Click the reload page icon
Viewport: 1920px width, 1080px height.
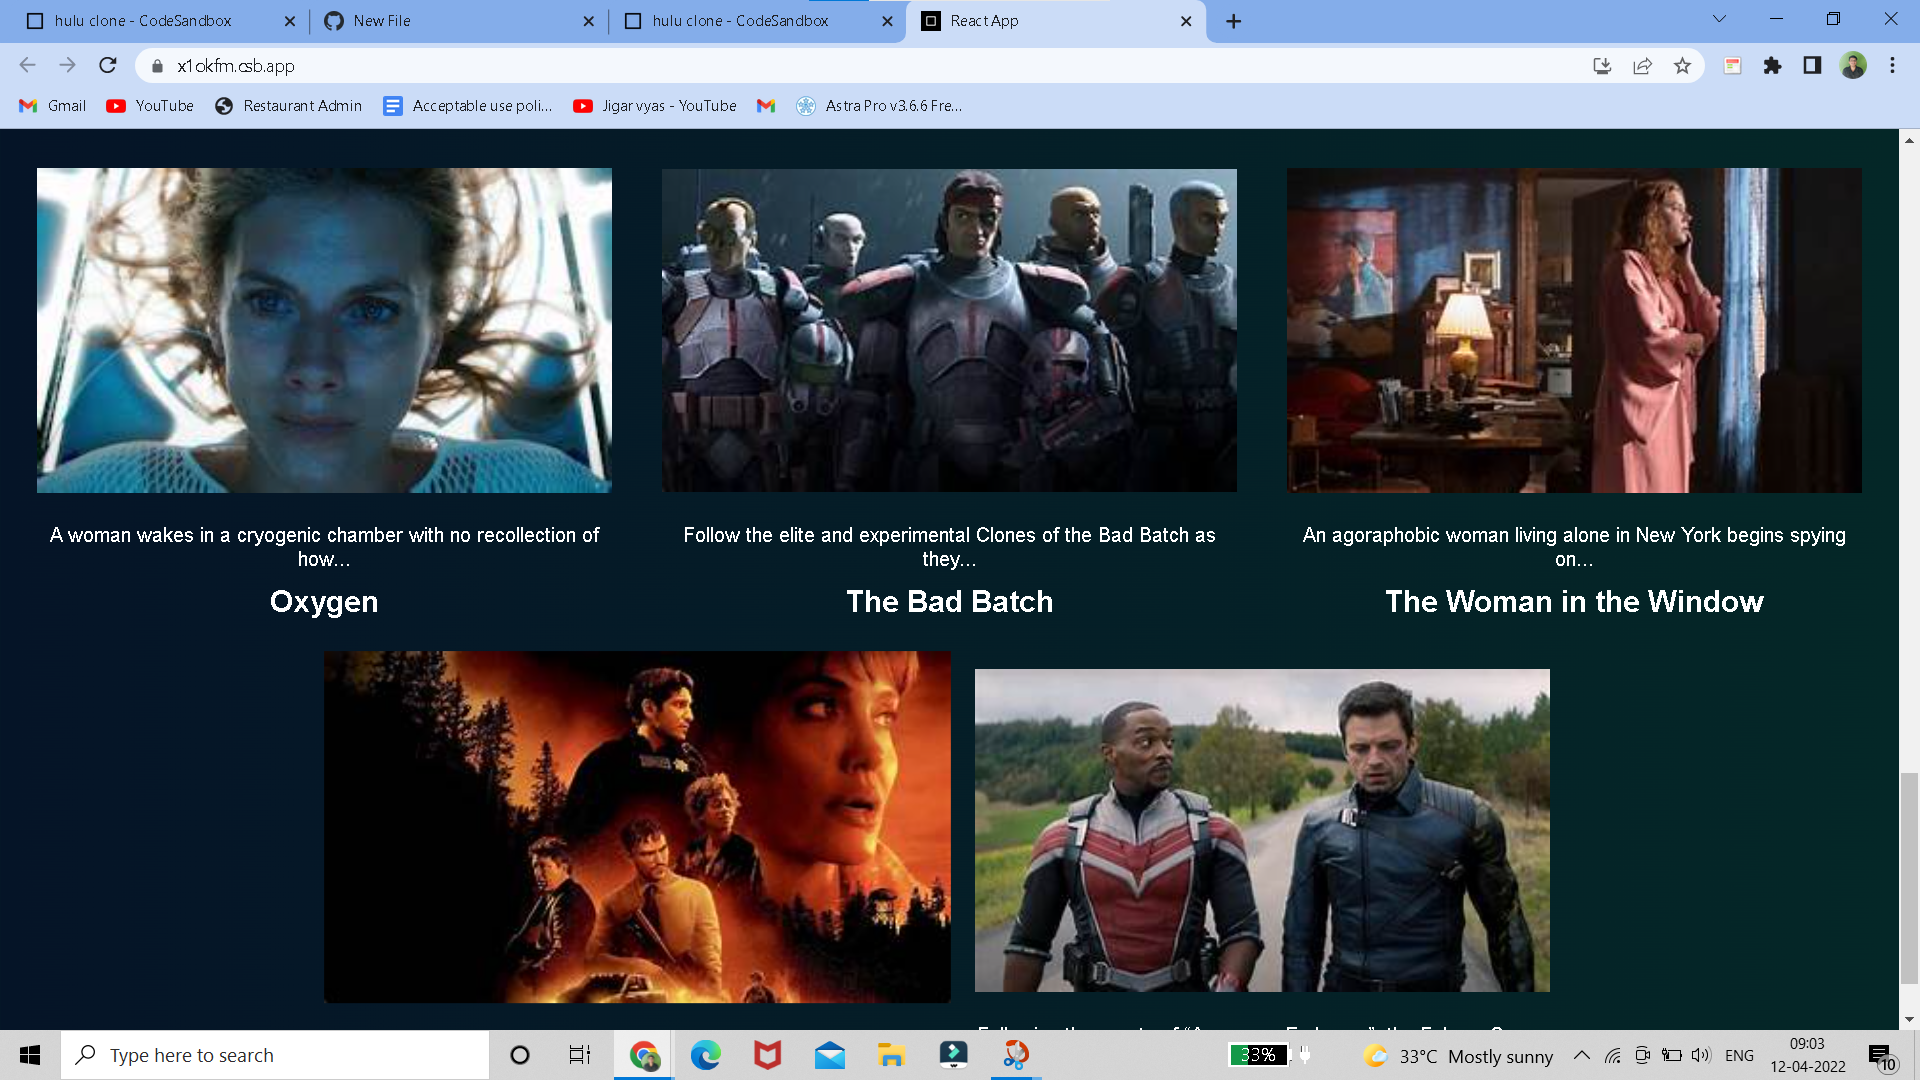coord(107,66)
